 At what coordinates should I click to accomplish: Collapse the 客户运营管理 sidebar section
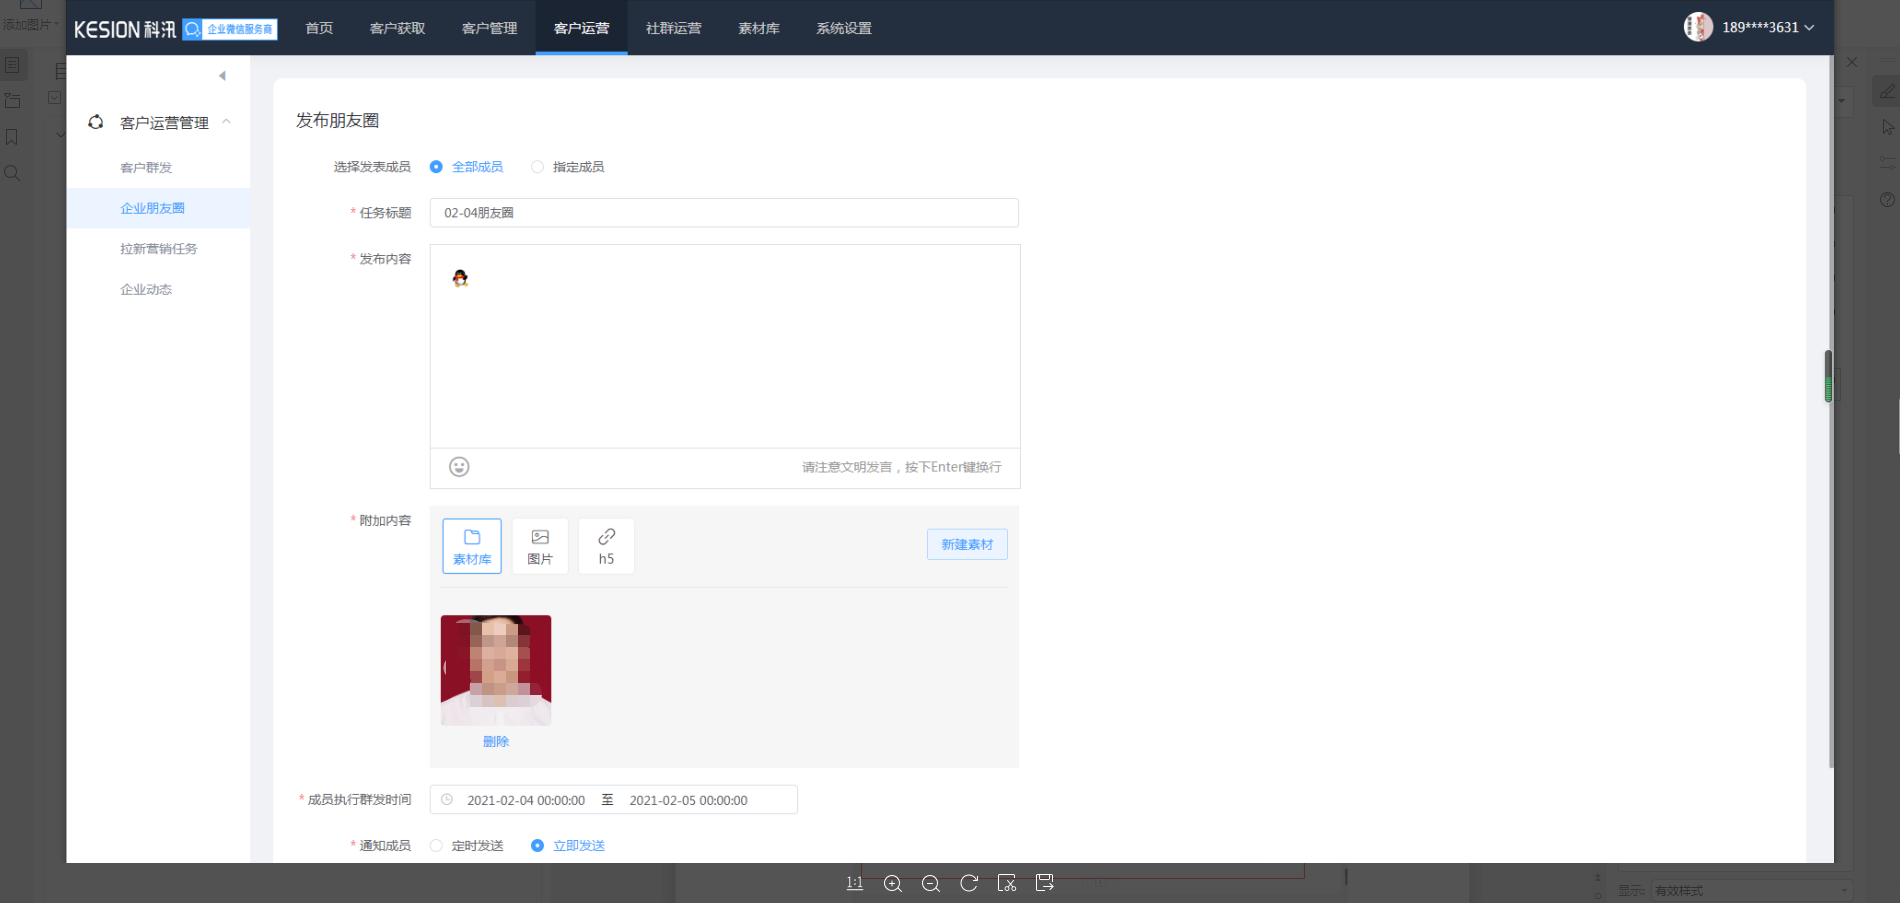point(226,122)
